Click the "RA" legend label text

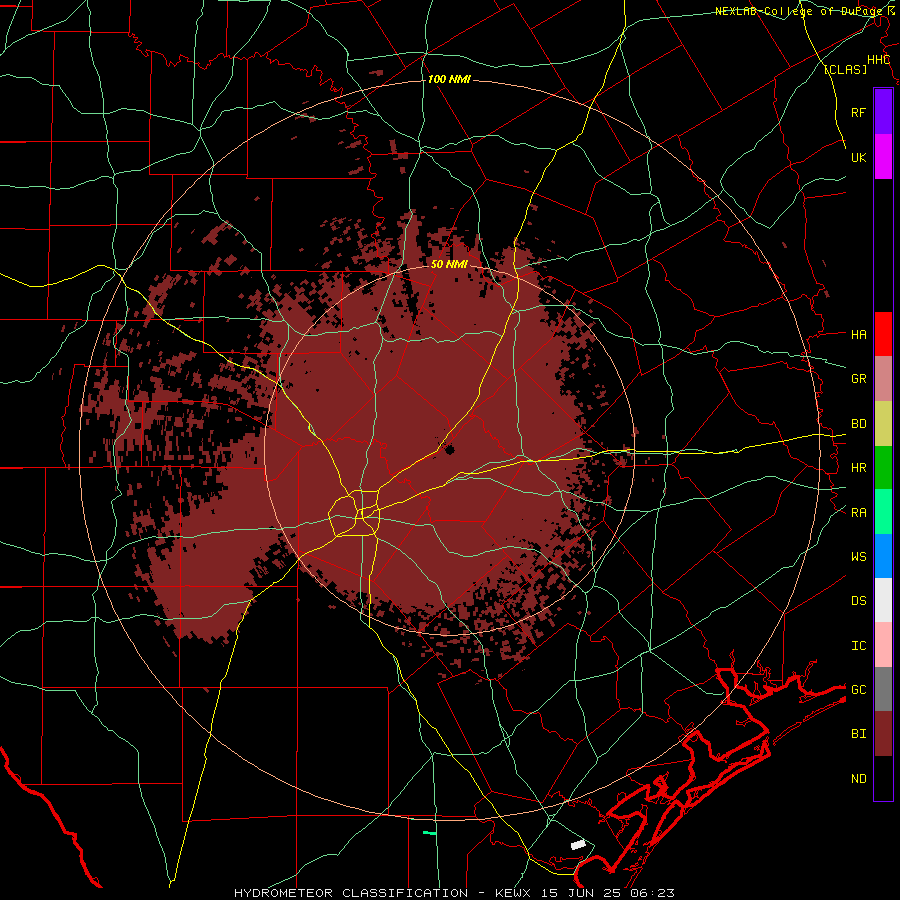click(858, 513)
